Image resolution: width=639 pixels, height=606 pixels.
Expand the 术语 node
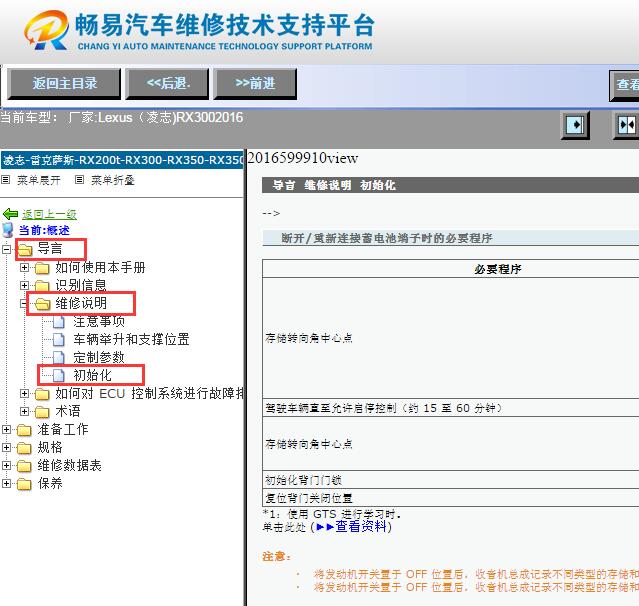(x=24, y=411)
